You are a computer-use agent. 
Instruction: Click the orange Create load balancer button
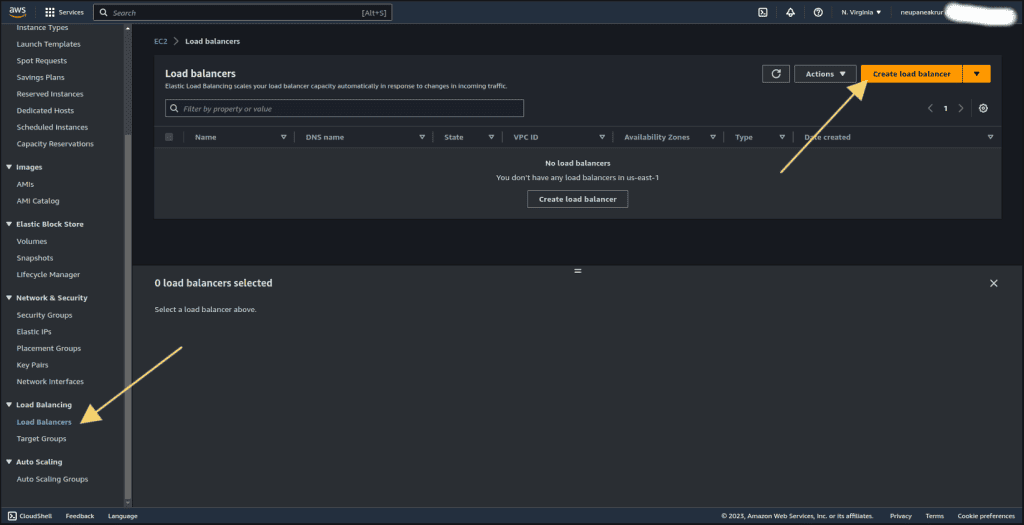coord(912,74)
